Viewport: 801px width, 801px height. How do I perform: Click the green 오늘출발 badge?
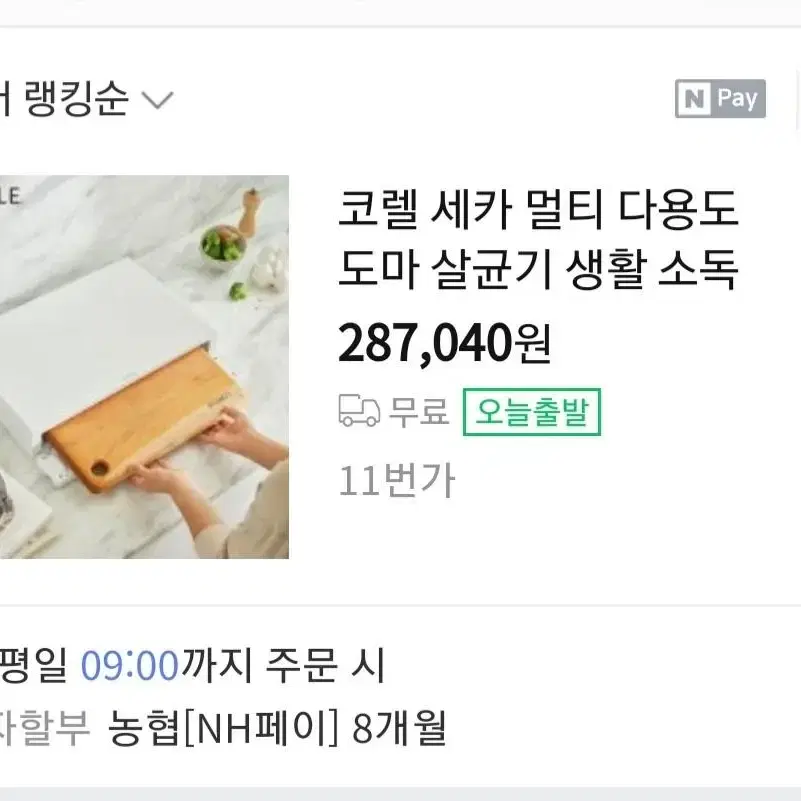coord(532,412)
